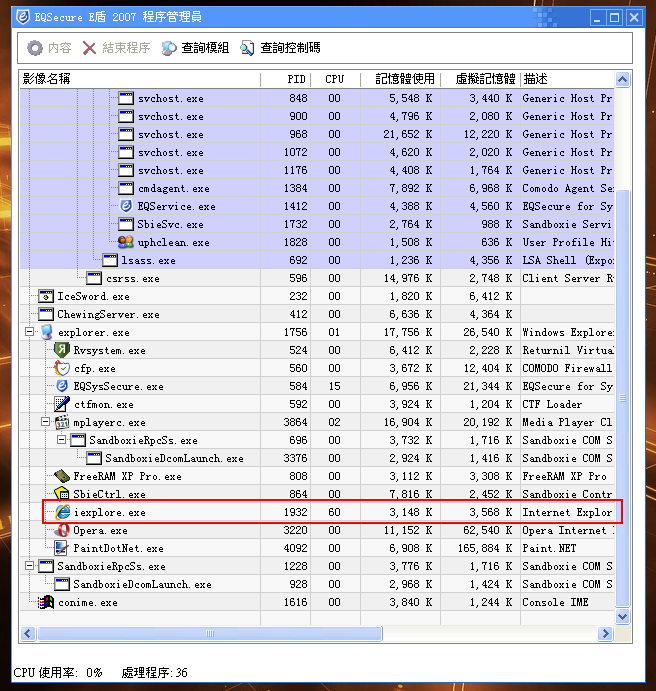Click the horizontal scrollbar left arrow
Viewport: 656px width, 691px height.
tap(28, 633)
